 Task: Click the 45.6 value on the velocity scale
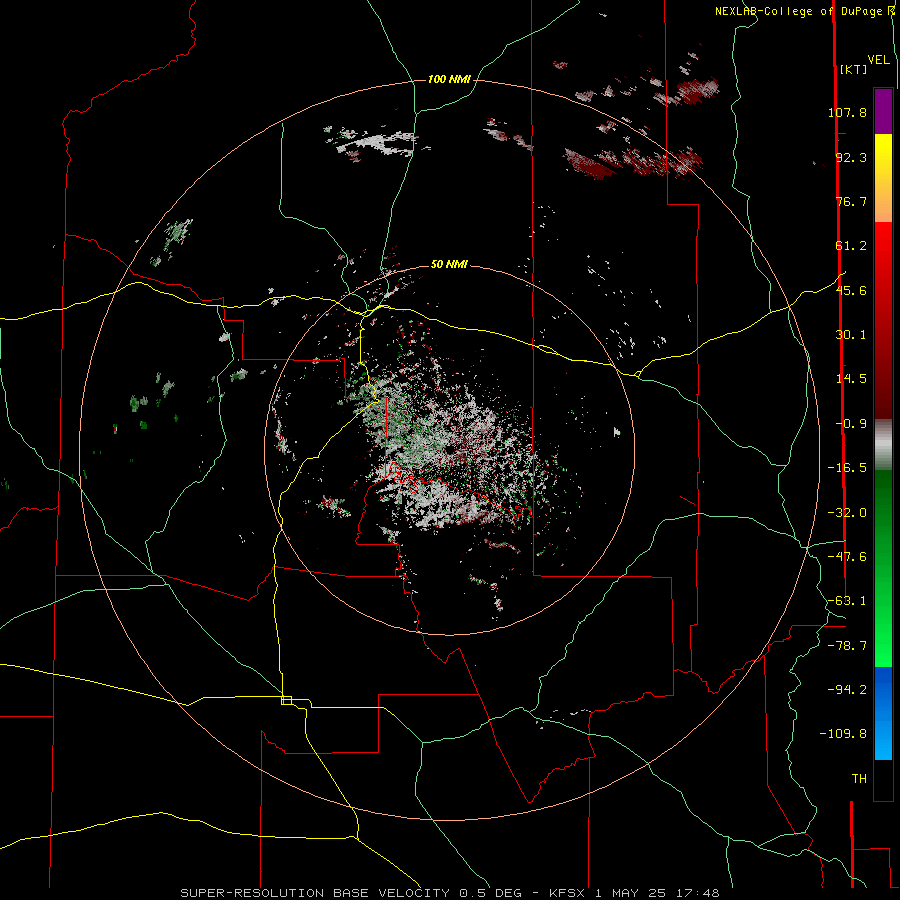(851, 290)
